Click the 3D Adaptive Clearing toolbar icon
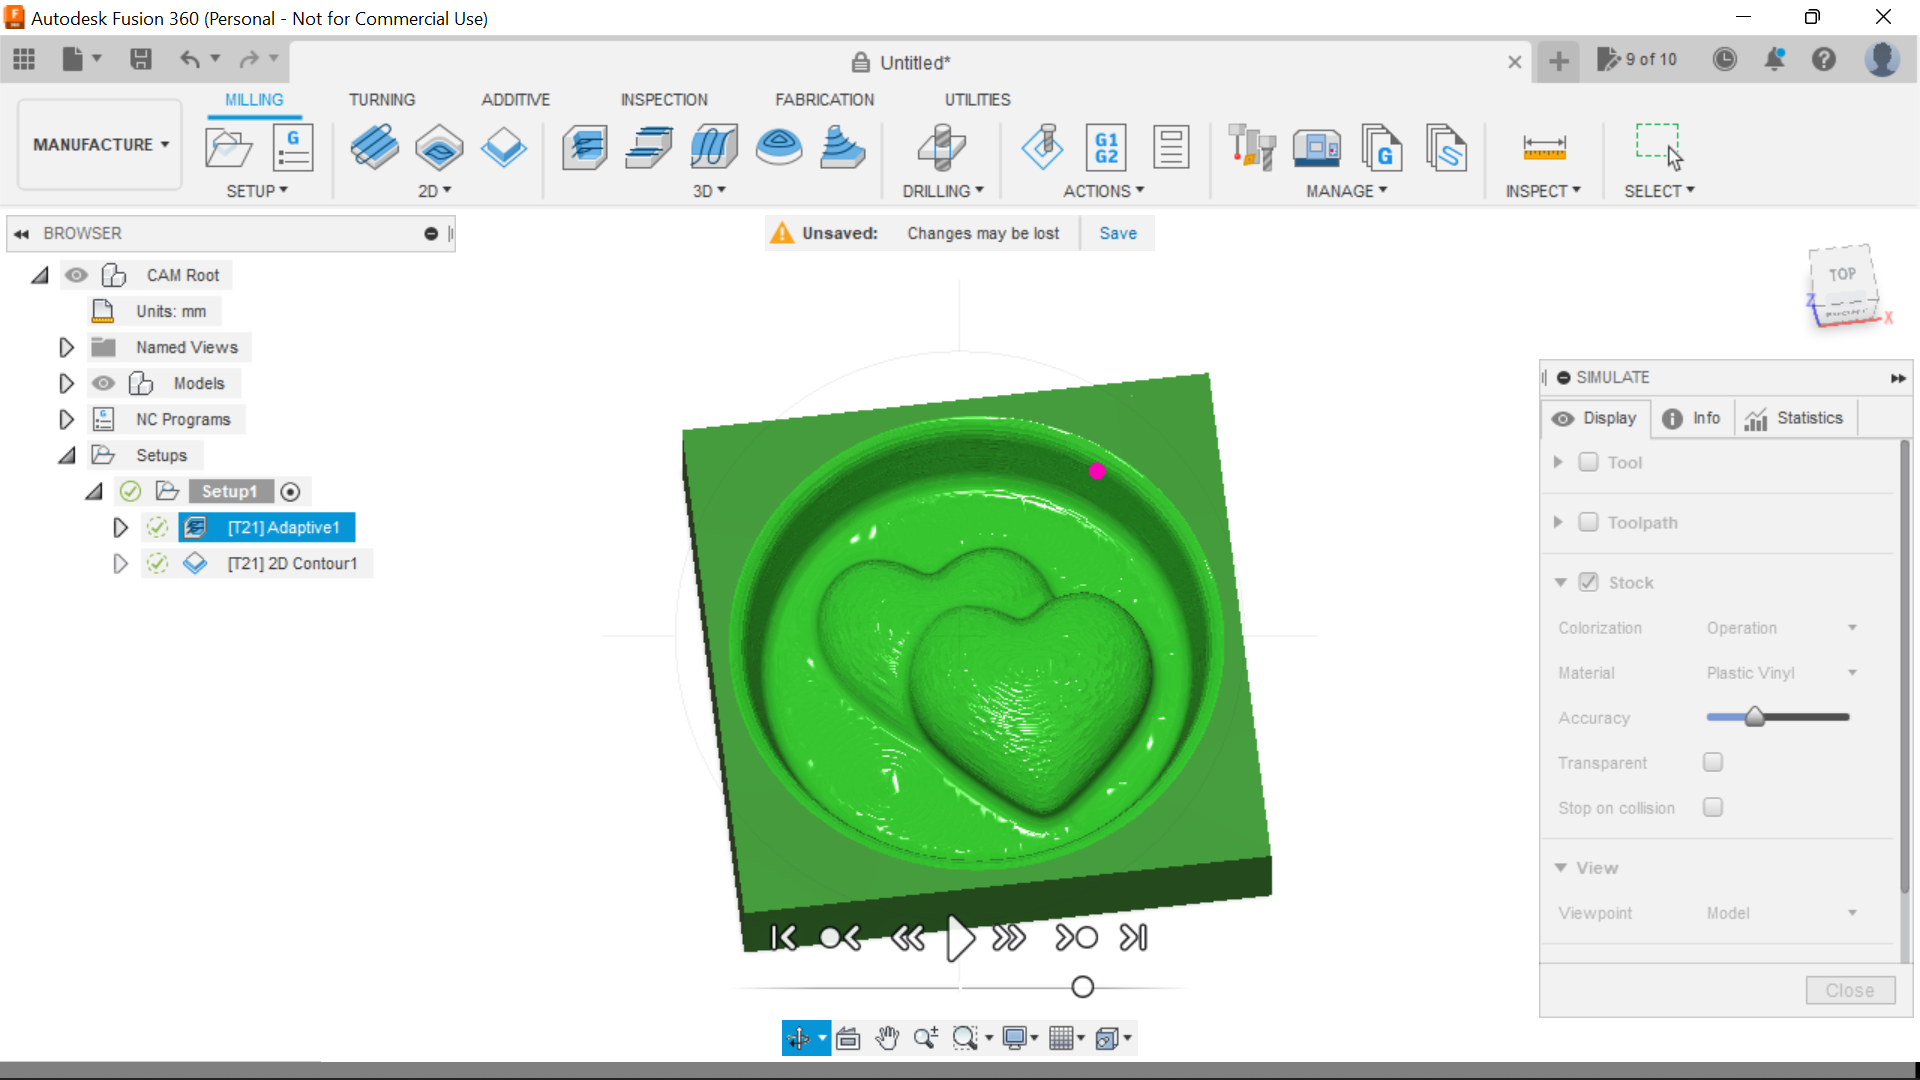 click(x=585, y=148)
